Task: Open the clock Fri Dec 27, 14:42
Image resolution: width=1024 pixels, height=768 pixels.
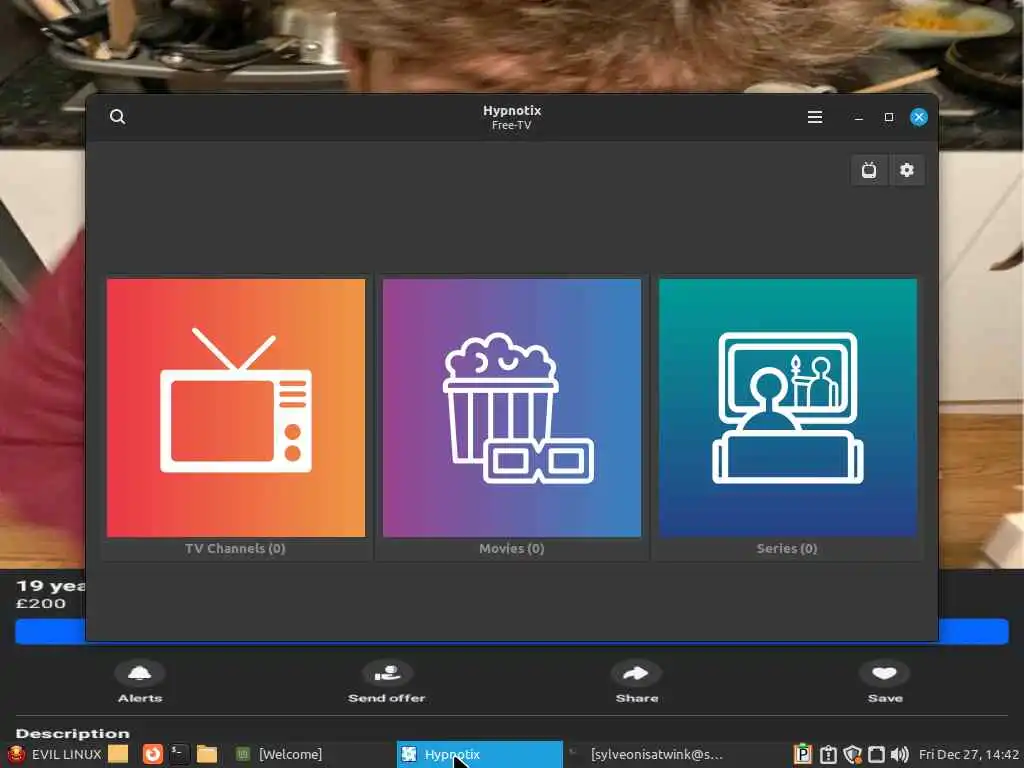Action: [969, 754]
